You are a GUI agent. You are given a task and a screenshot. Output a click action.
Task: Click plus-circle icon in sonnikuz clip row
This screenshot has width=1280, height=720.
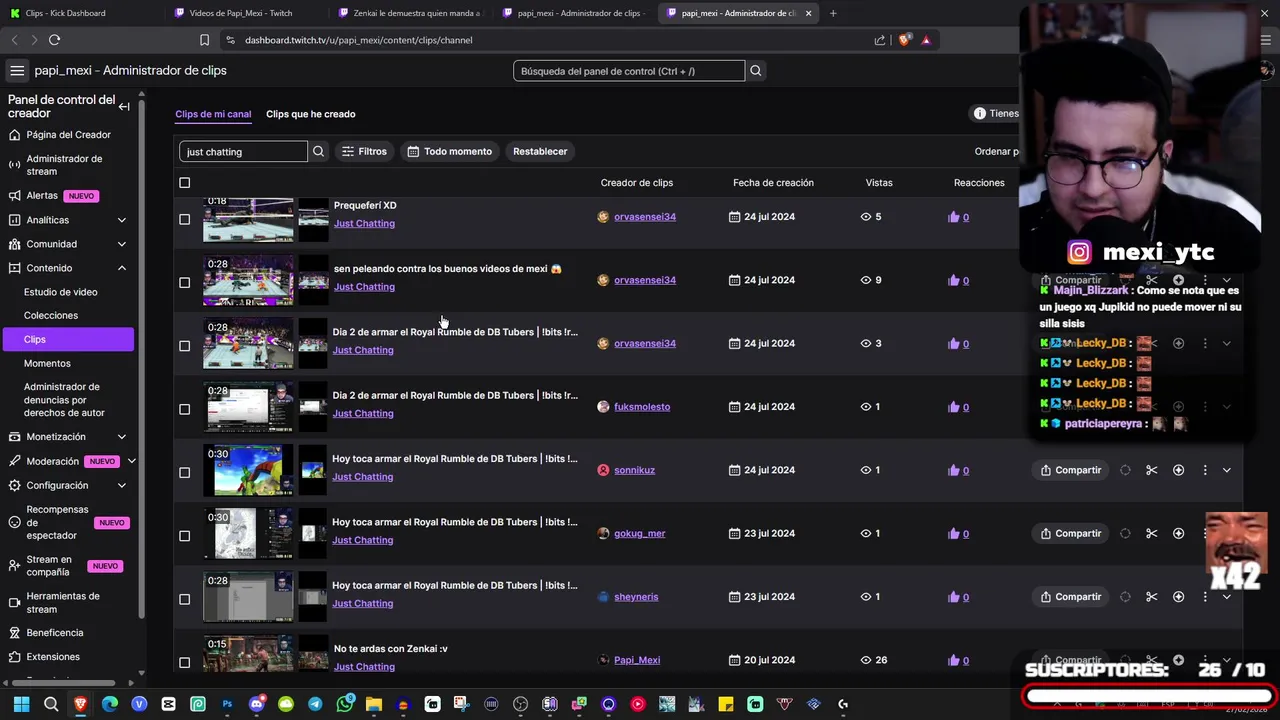coord(1178,470)
